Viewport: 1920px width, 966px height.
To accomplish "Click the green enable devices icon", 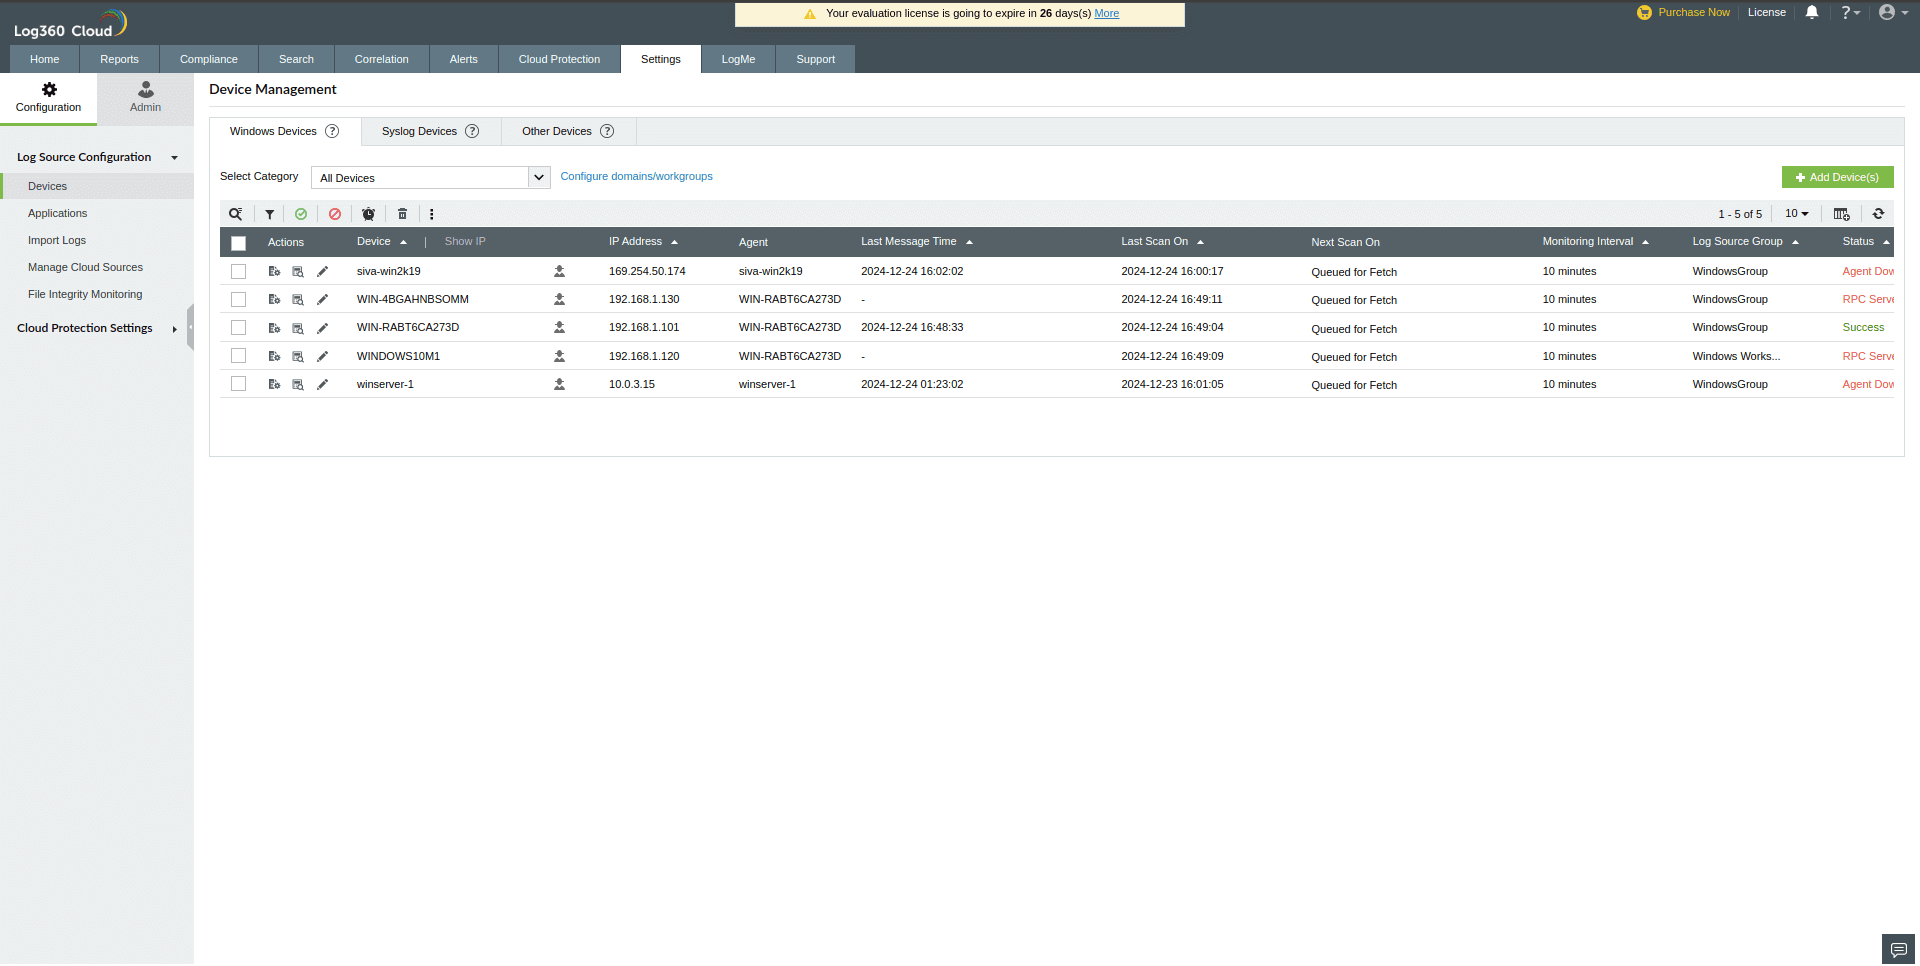I will pos(301,214).
